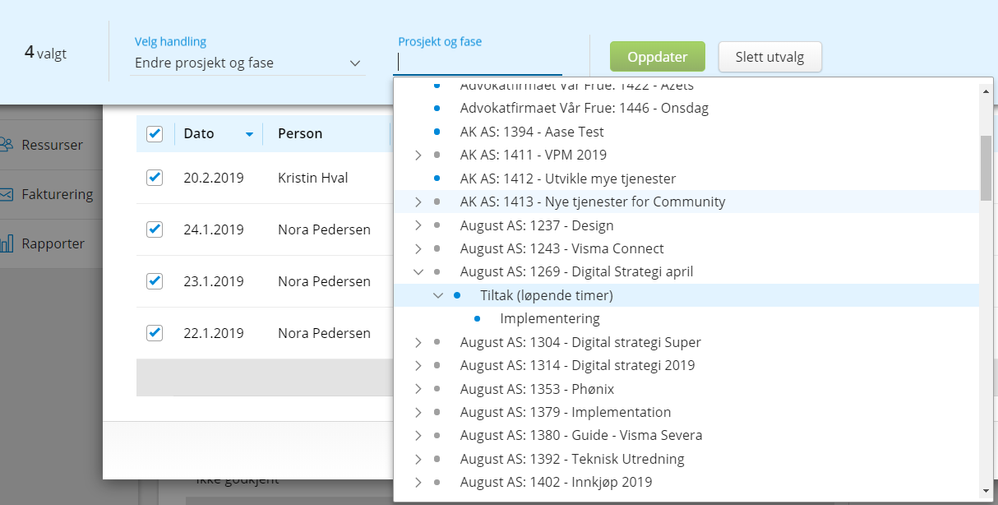The width and height of the screenshot is (998, 505).
Task: Uncheck the 20.2.2019 Kristin Hval row
Action: (155, 178)
